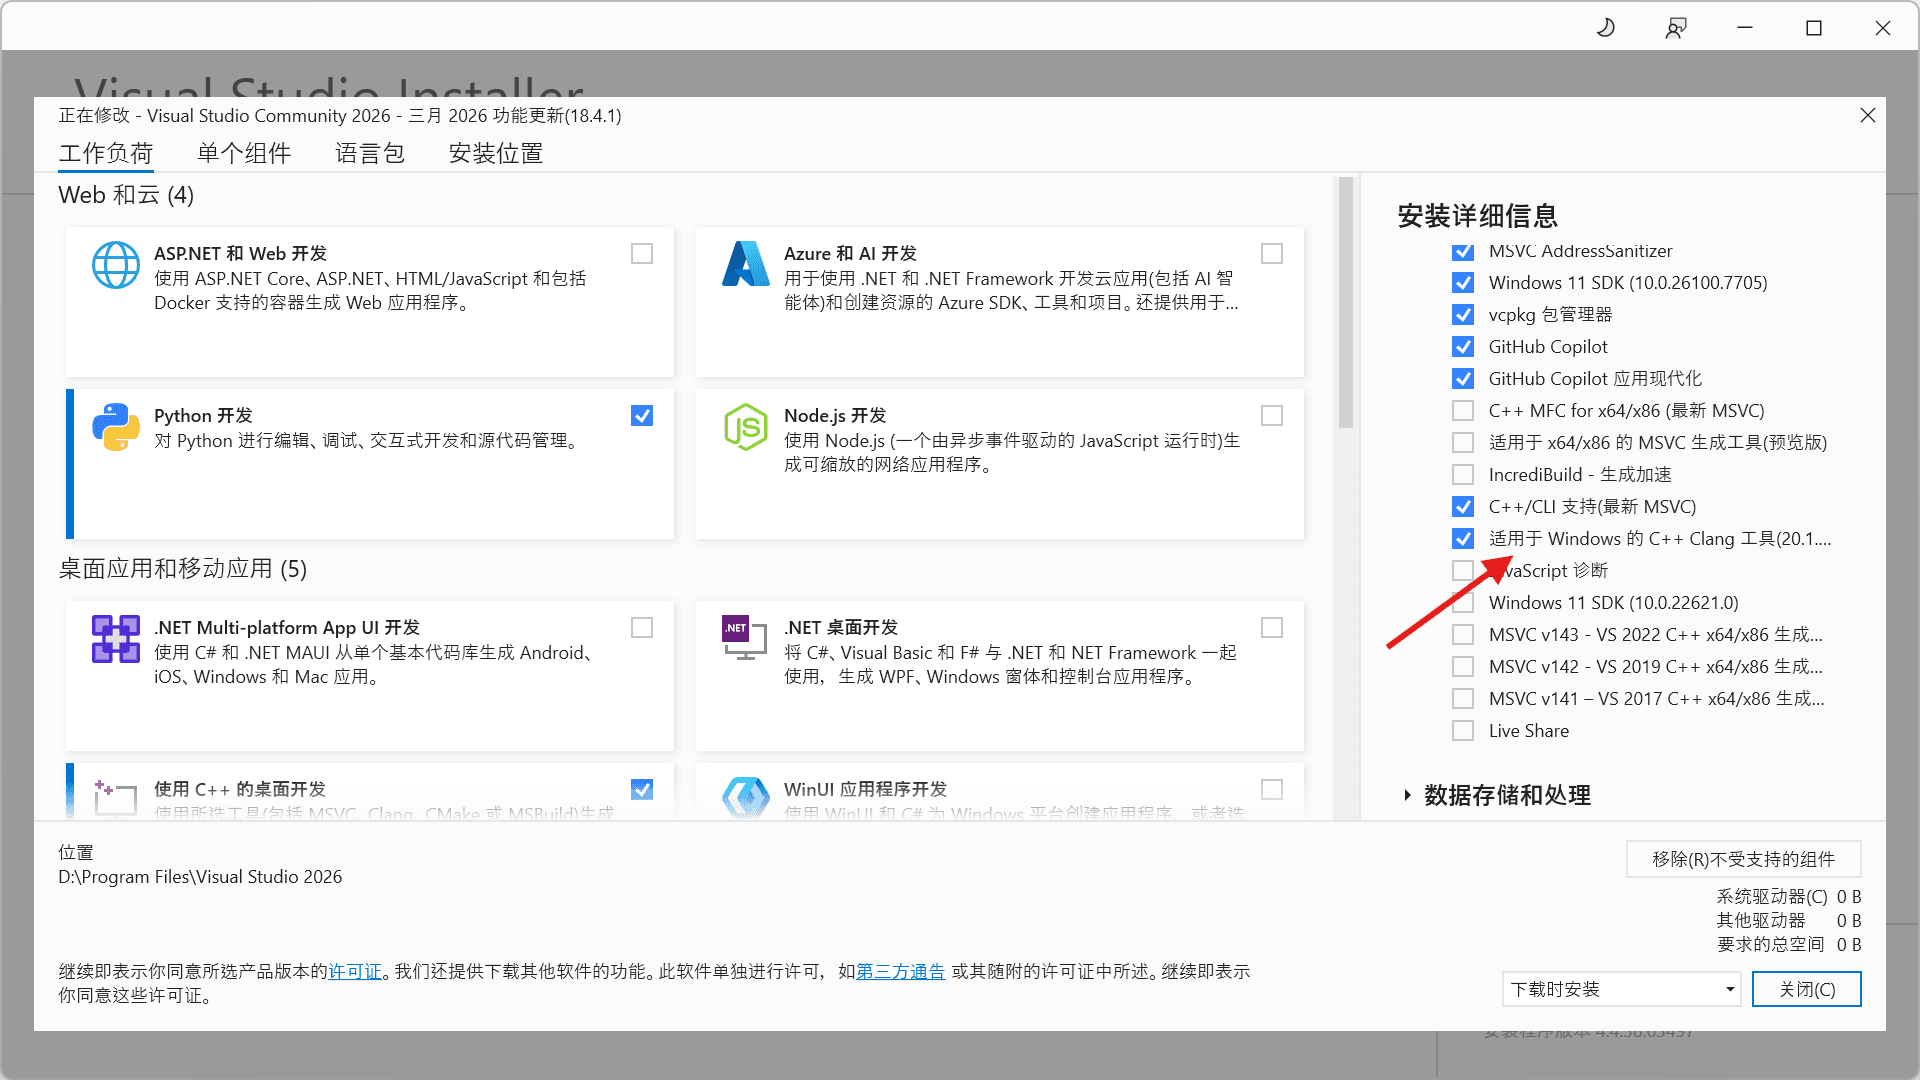Click the .NET desktop development icon

click(x=745, y=637)
